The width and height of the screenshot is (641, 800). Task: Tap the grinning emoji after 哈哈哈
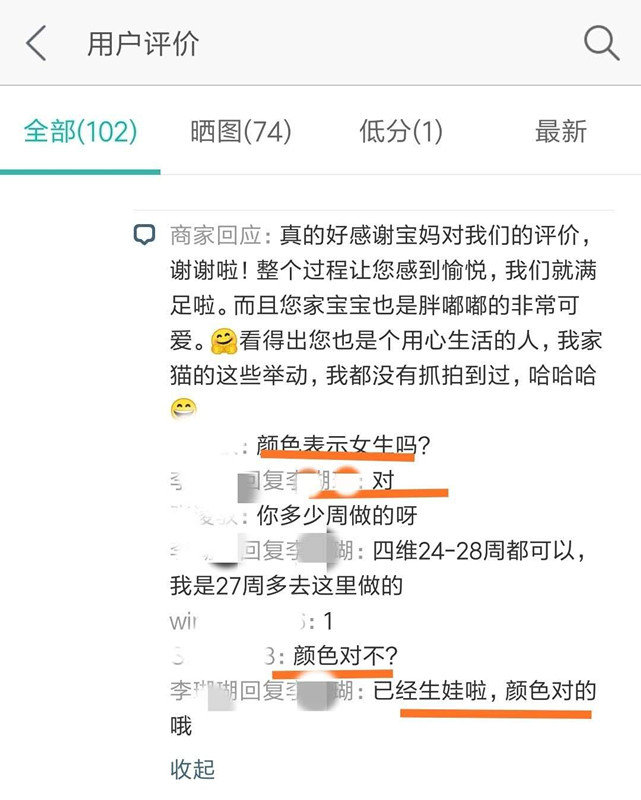(x=184, y=409)
